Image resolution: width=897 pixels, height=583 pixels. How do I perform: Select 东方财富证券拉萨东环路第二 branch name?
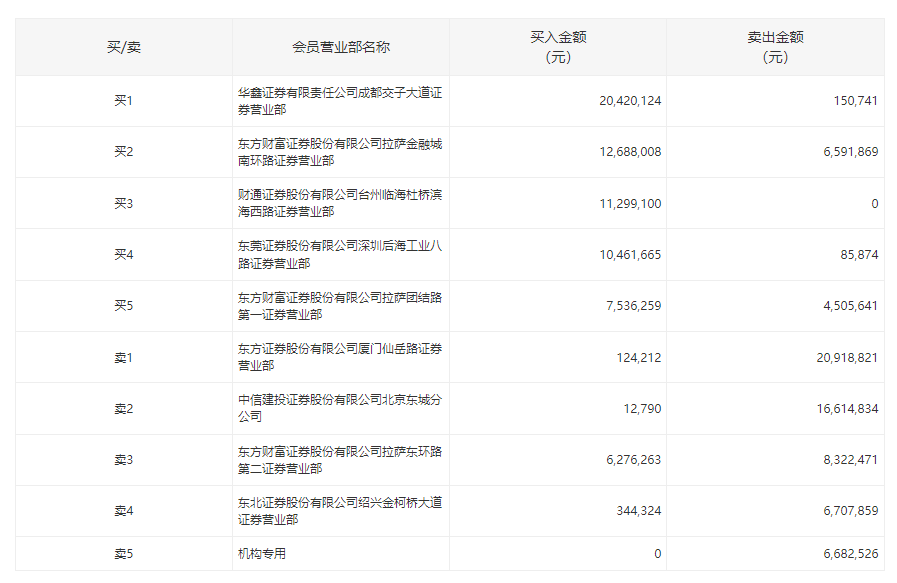click(340, 459)
